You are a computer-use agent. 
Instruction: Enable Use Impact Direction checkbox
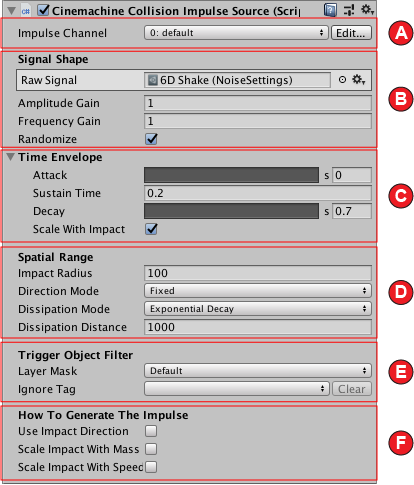point(151,431)
